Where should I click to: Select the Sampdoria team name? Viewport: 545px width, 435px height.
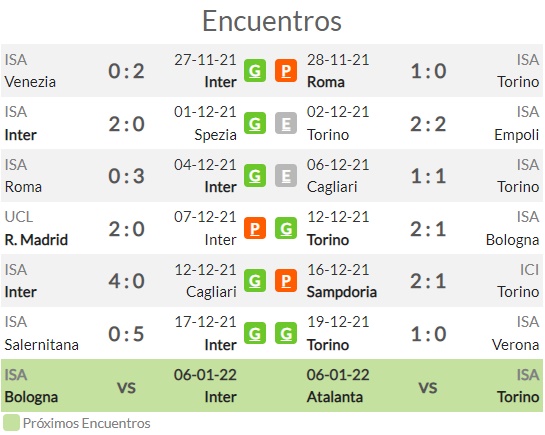(342, 292)
